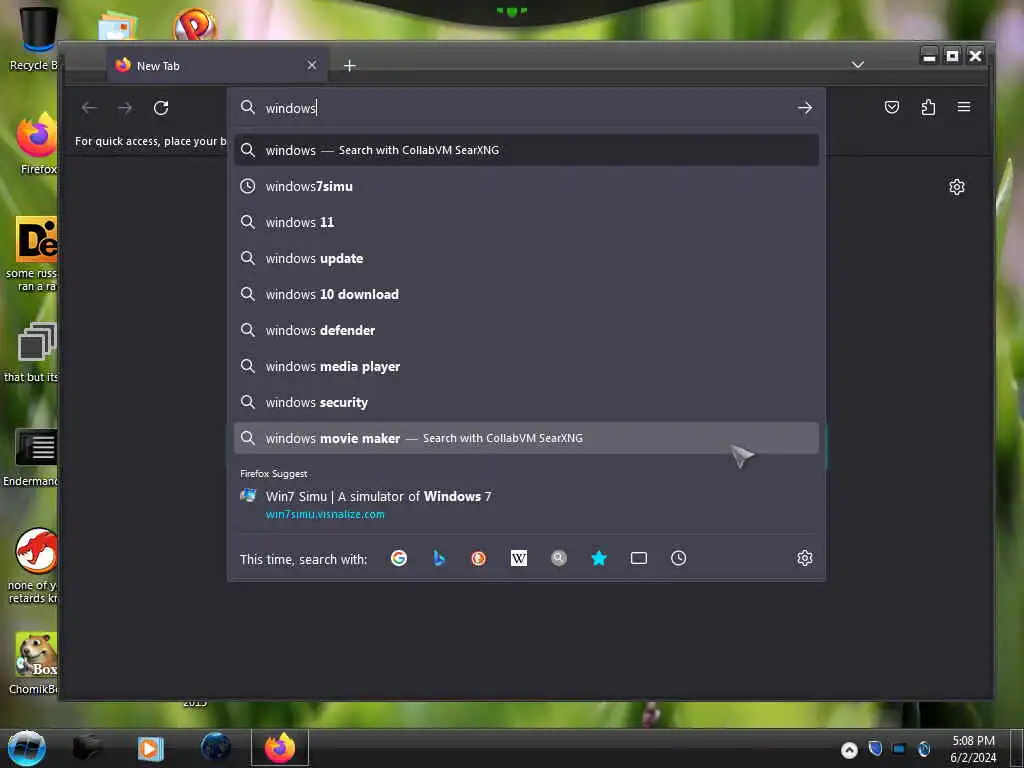Select the Firefox desktop shortcut
The height and width of the screenshot is (768, 1024).
point(37,143)
